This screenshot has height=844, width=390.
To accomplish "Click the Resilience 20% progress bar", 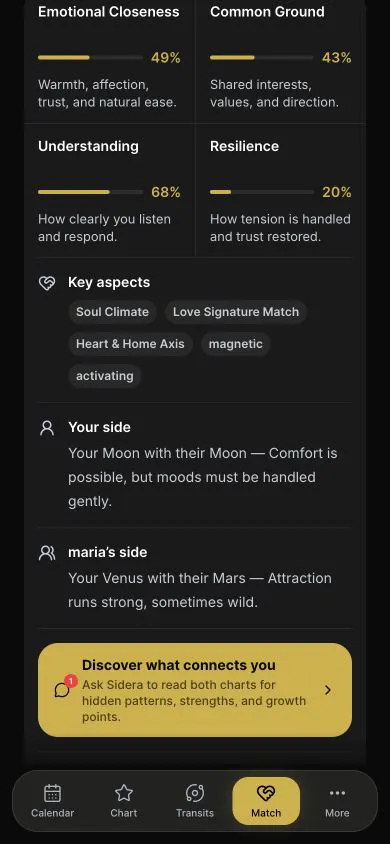I will pyautogui.click(x=262, y=192).
